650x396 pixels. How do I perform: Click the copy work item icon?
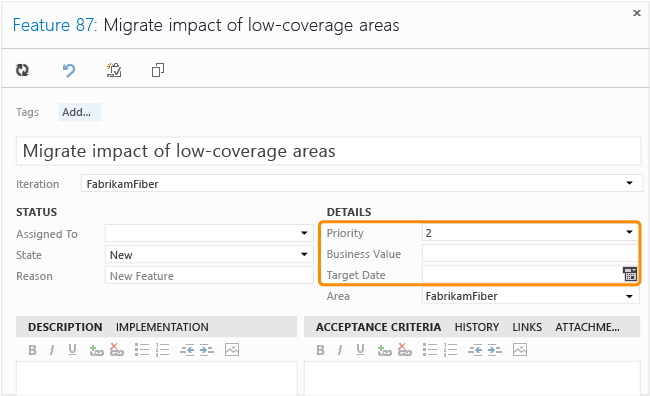[x=158, y=70]
